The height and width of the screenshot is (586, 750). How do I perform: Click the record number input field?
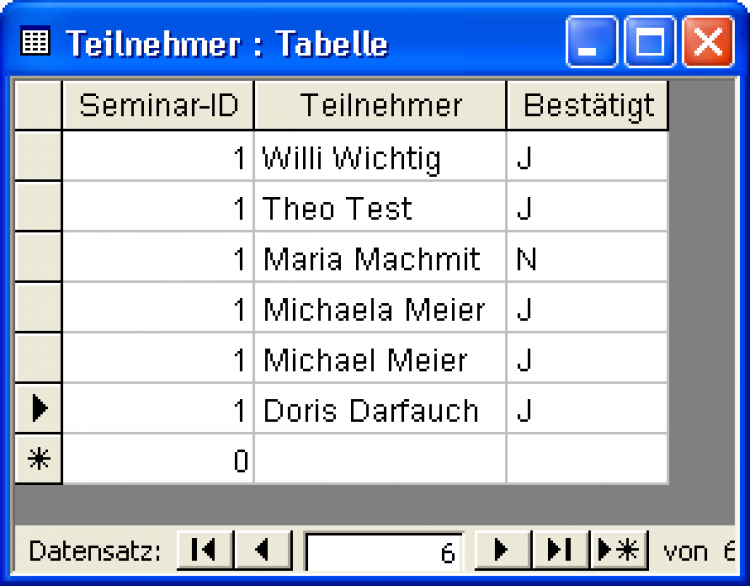[384, 551]
